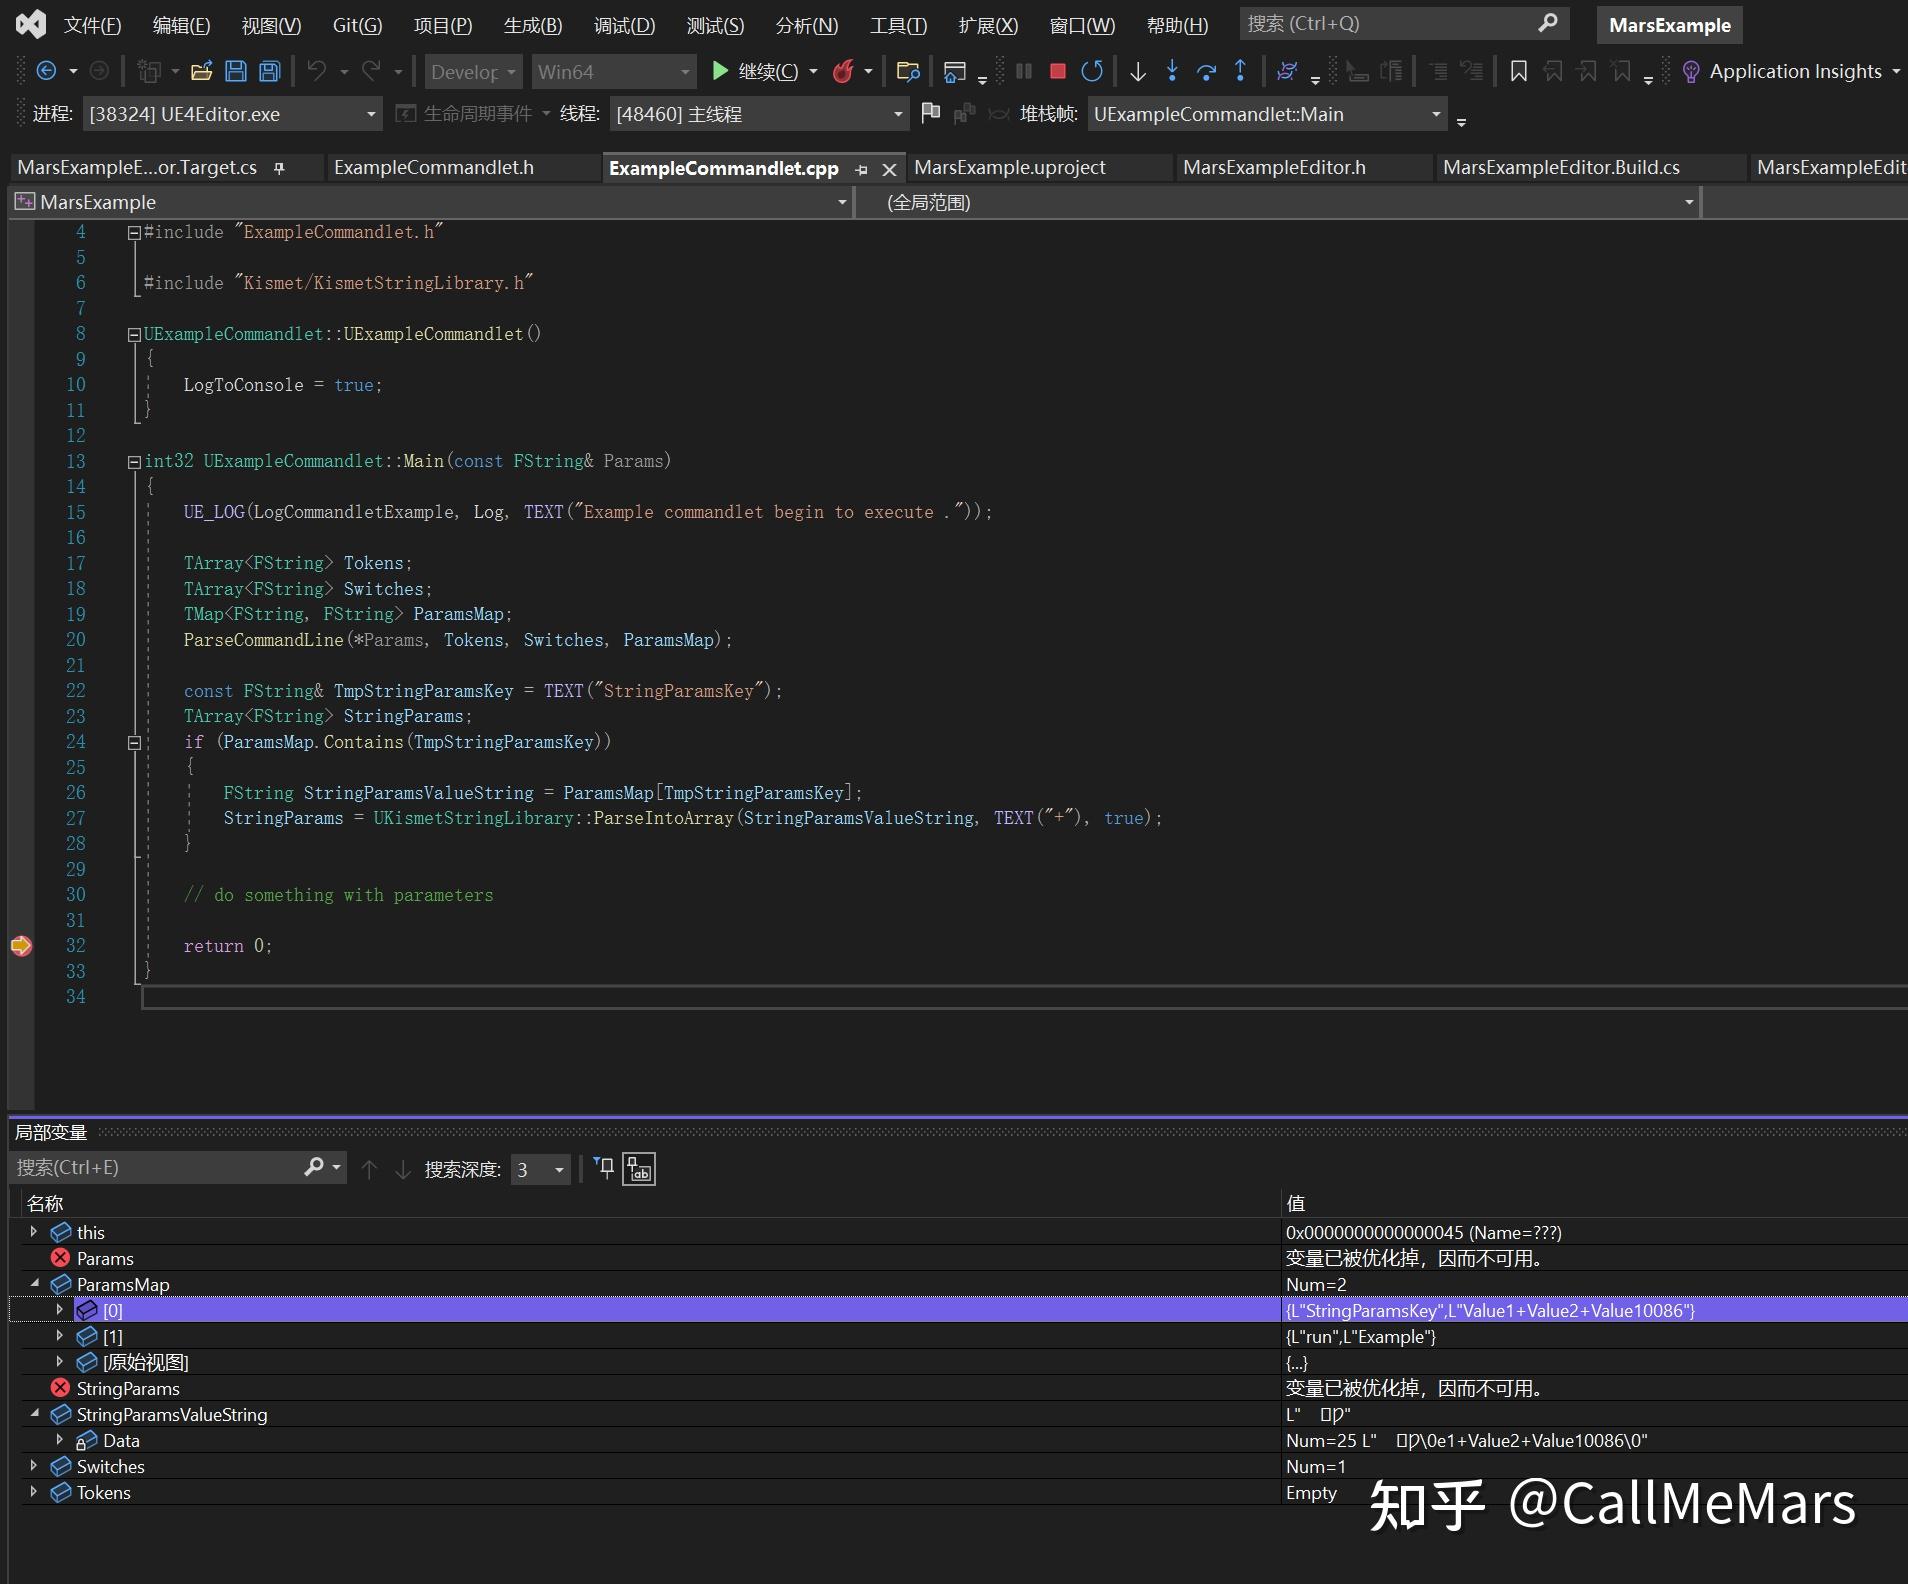Find next result with the down arrow in Locals
1908x1584 pixels.
[x=403, y=1169]
